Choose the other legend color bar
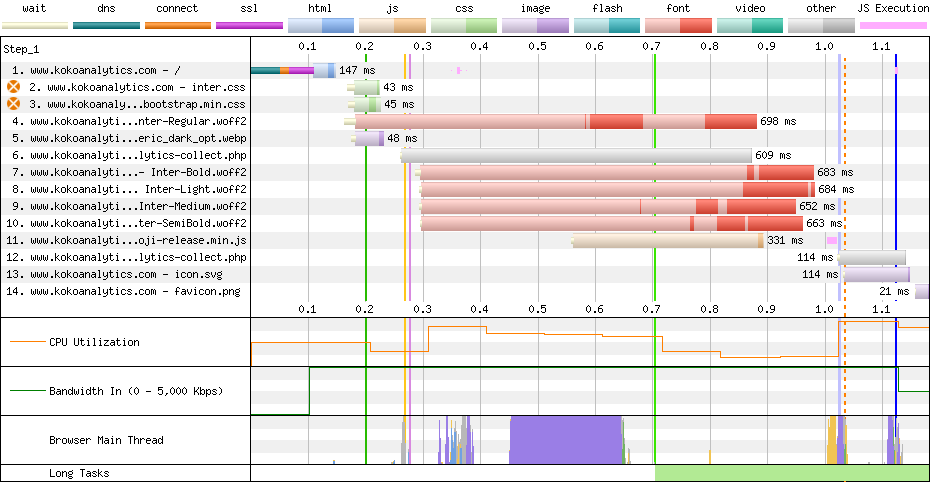The width and height of the screenshot is (930, 482). coord(821,25)
